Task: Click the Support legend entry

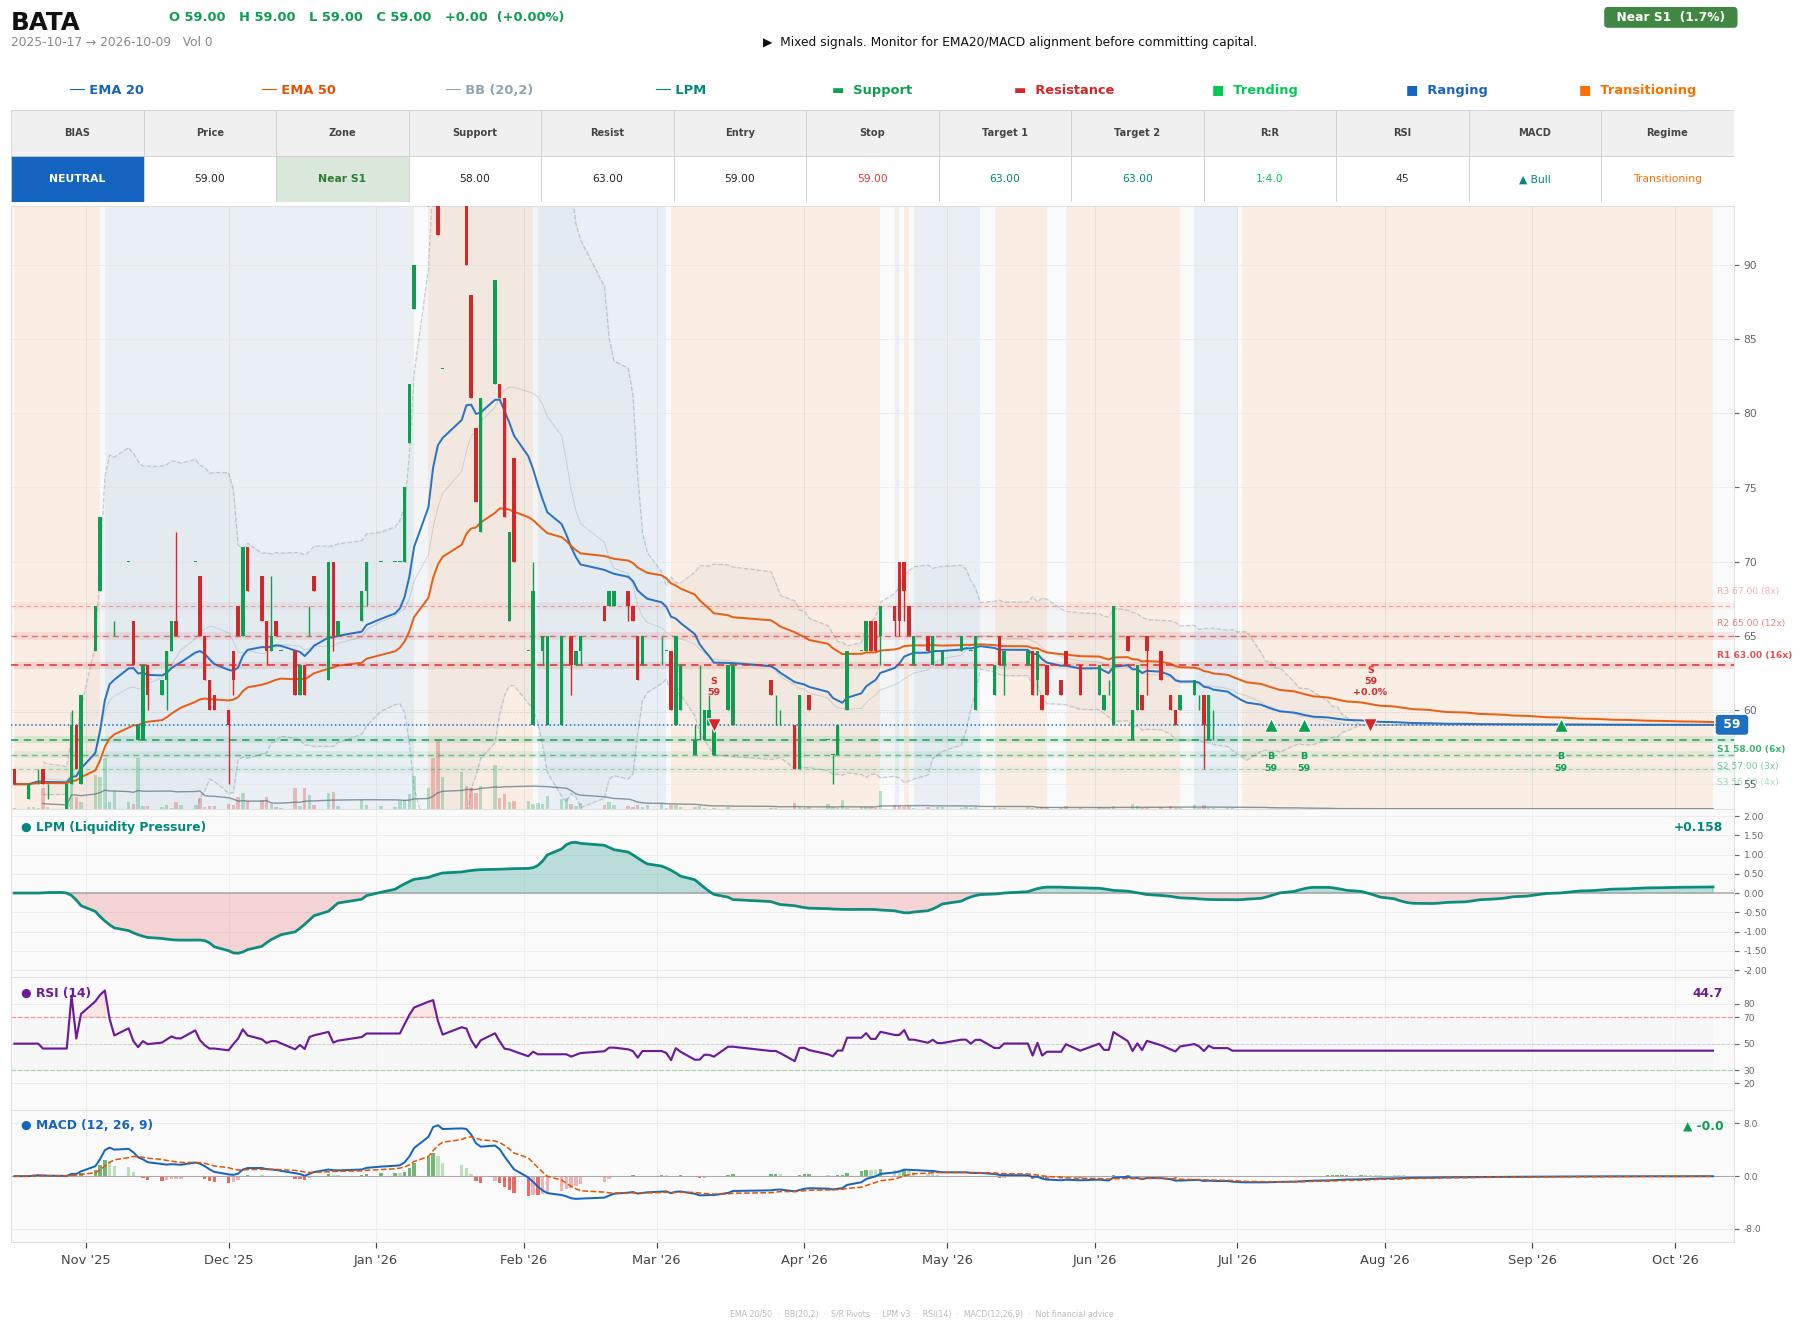Action: [x=872, y=90]
